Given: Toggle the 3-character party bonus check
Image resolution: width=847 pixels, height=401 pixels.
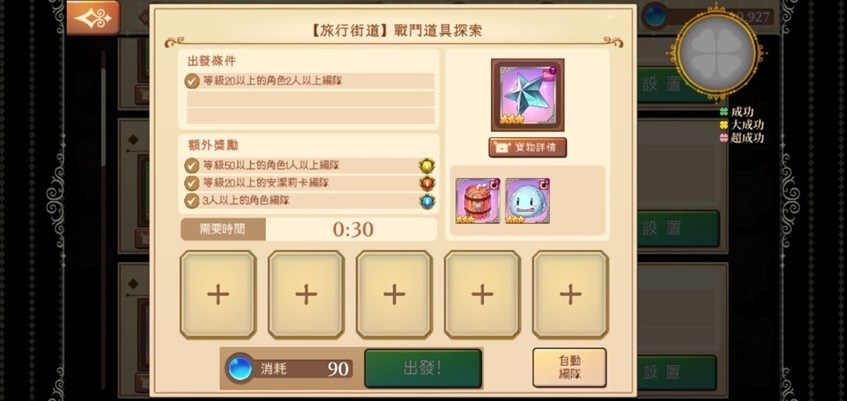Looking at the screenshot, I should (x=192, y=200).
